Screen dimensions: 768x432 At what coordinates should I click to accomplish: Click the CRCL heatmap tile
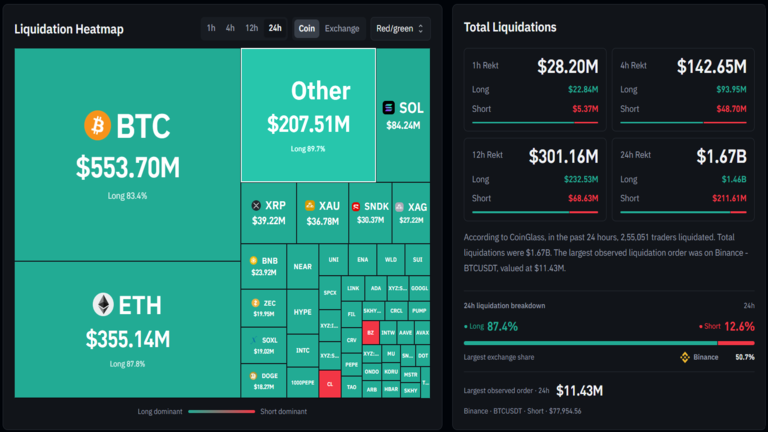(396, 311)
